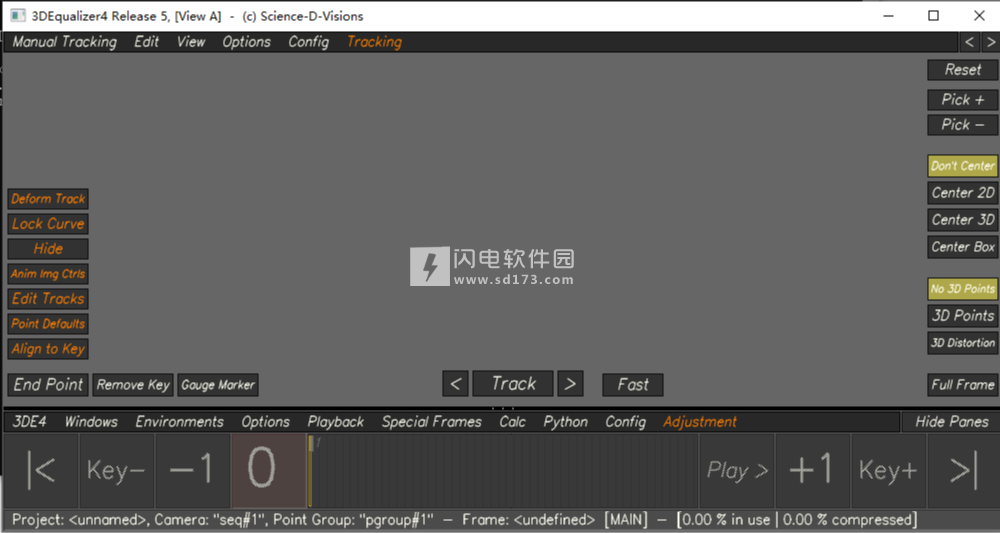This screenshot has height=533, width=1000.
Task: Toggle the Fast tracking button
Action: coord(633,384)
